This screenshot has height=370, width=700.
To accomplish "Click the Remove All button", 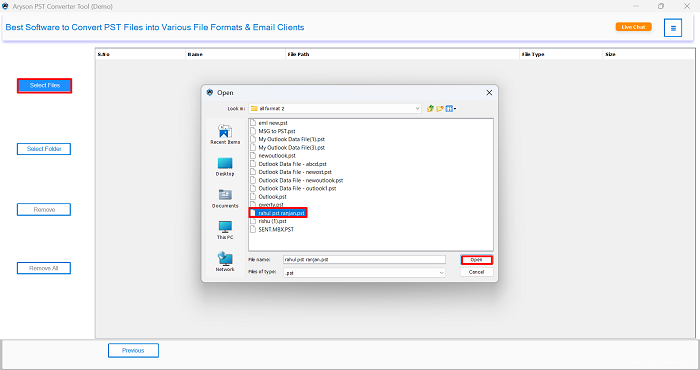I will [44, 268].
